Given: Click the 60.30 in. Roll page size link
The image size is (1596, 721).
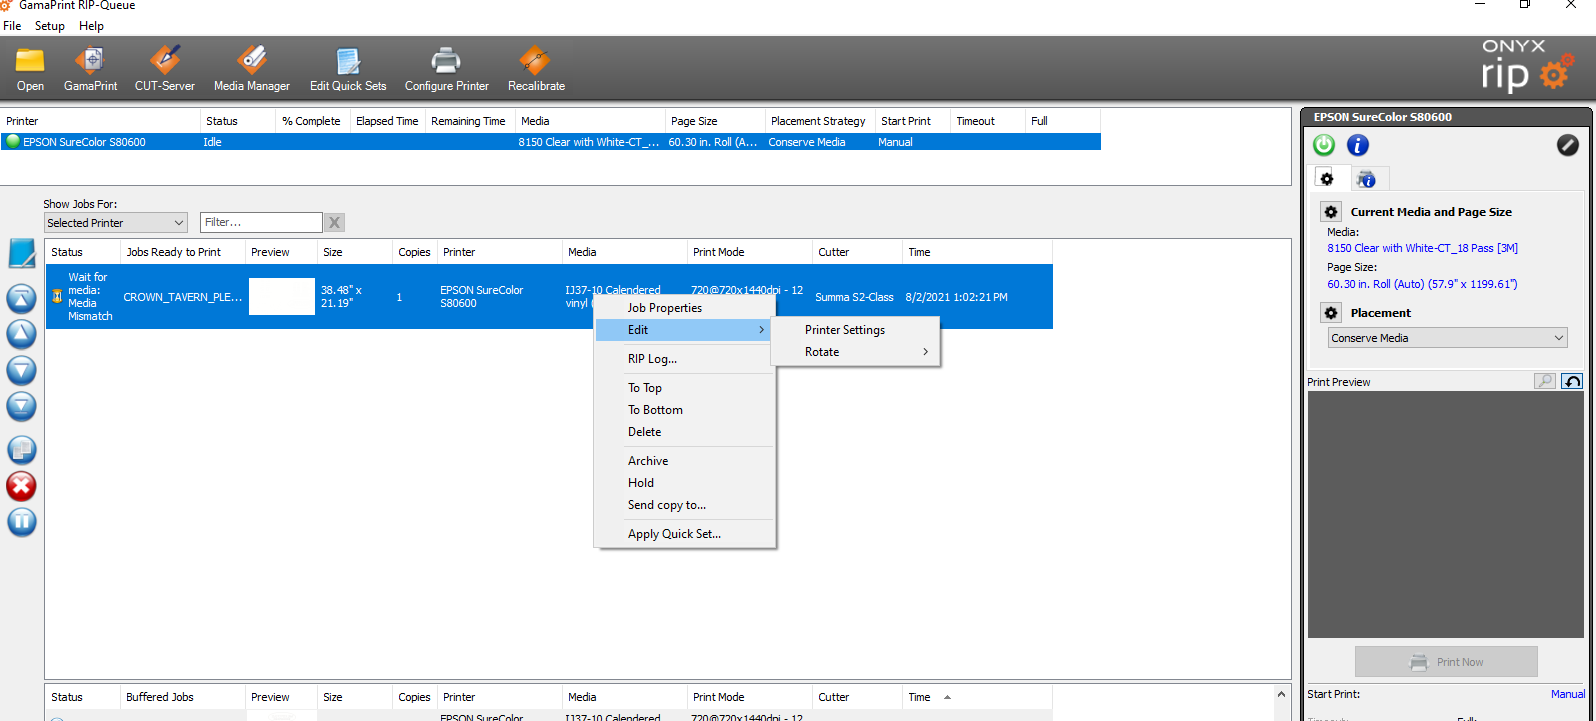Looking at the screenshot, I should [1422, 284].
